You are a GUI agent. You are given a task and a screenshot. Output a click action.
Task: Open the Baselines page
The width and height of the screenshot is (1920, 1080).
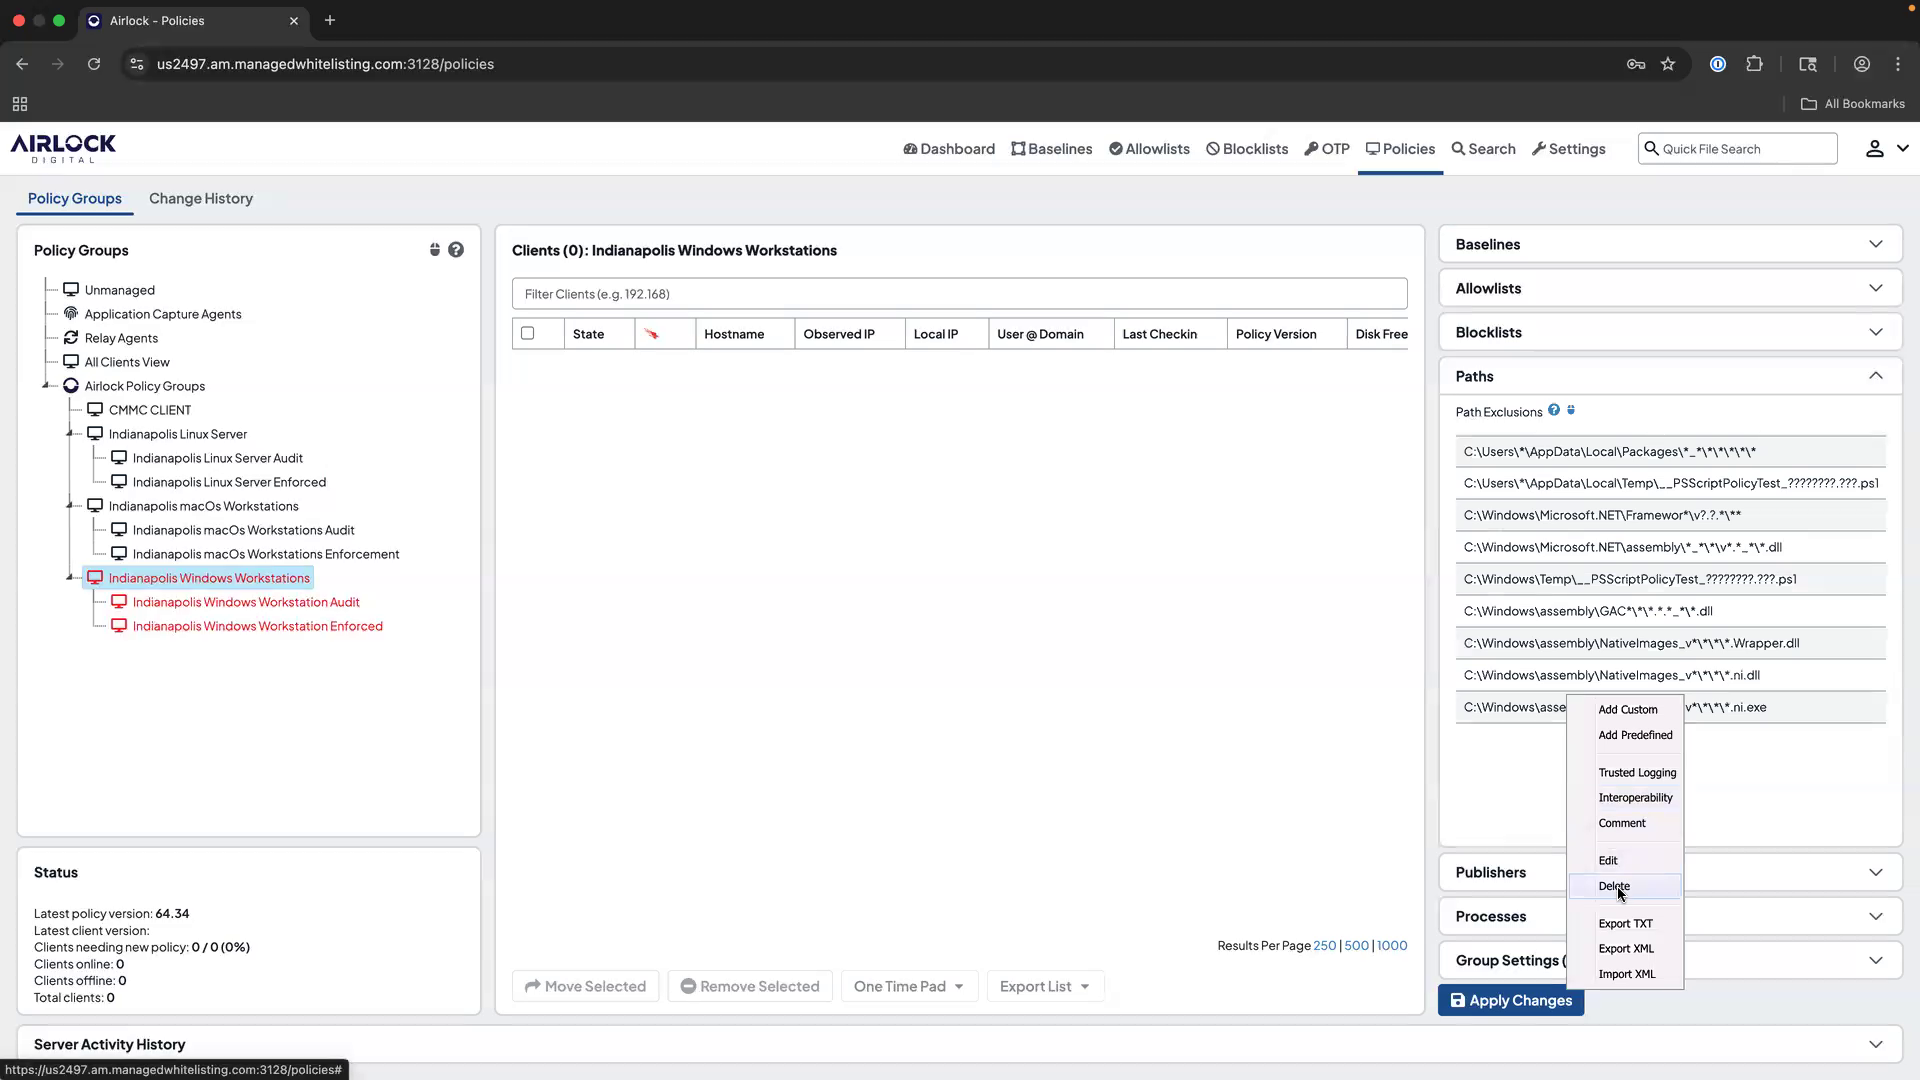click(1051, 148)
